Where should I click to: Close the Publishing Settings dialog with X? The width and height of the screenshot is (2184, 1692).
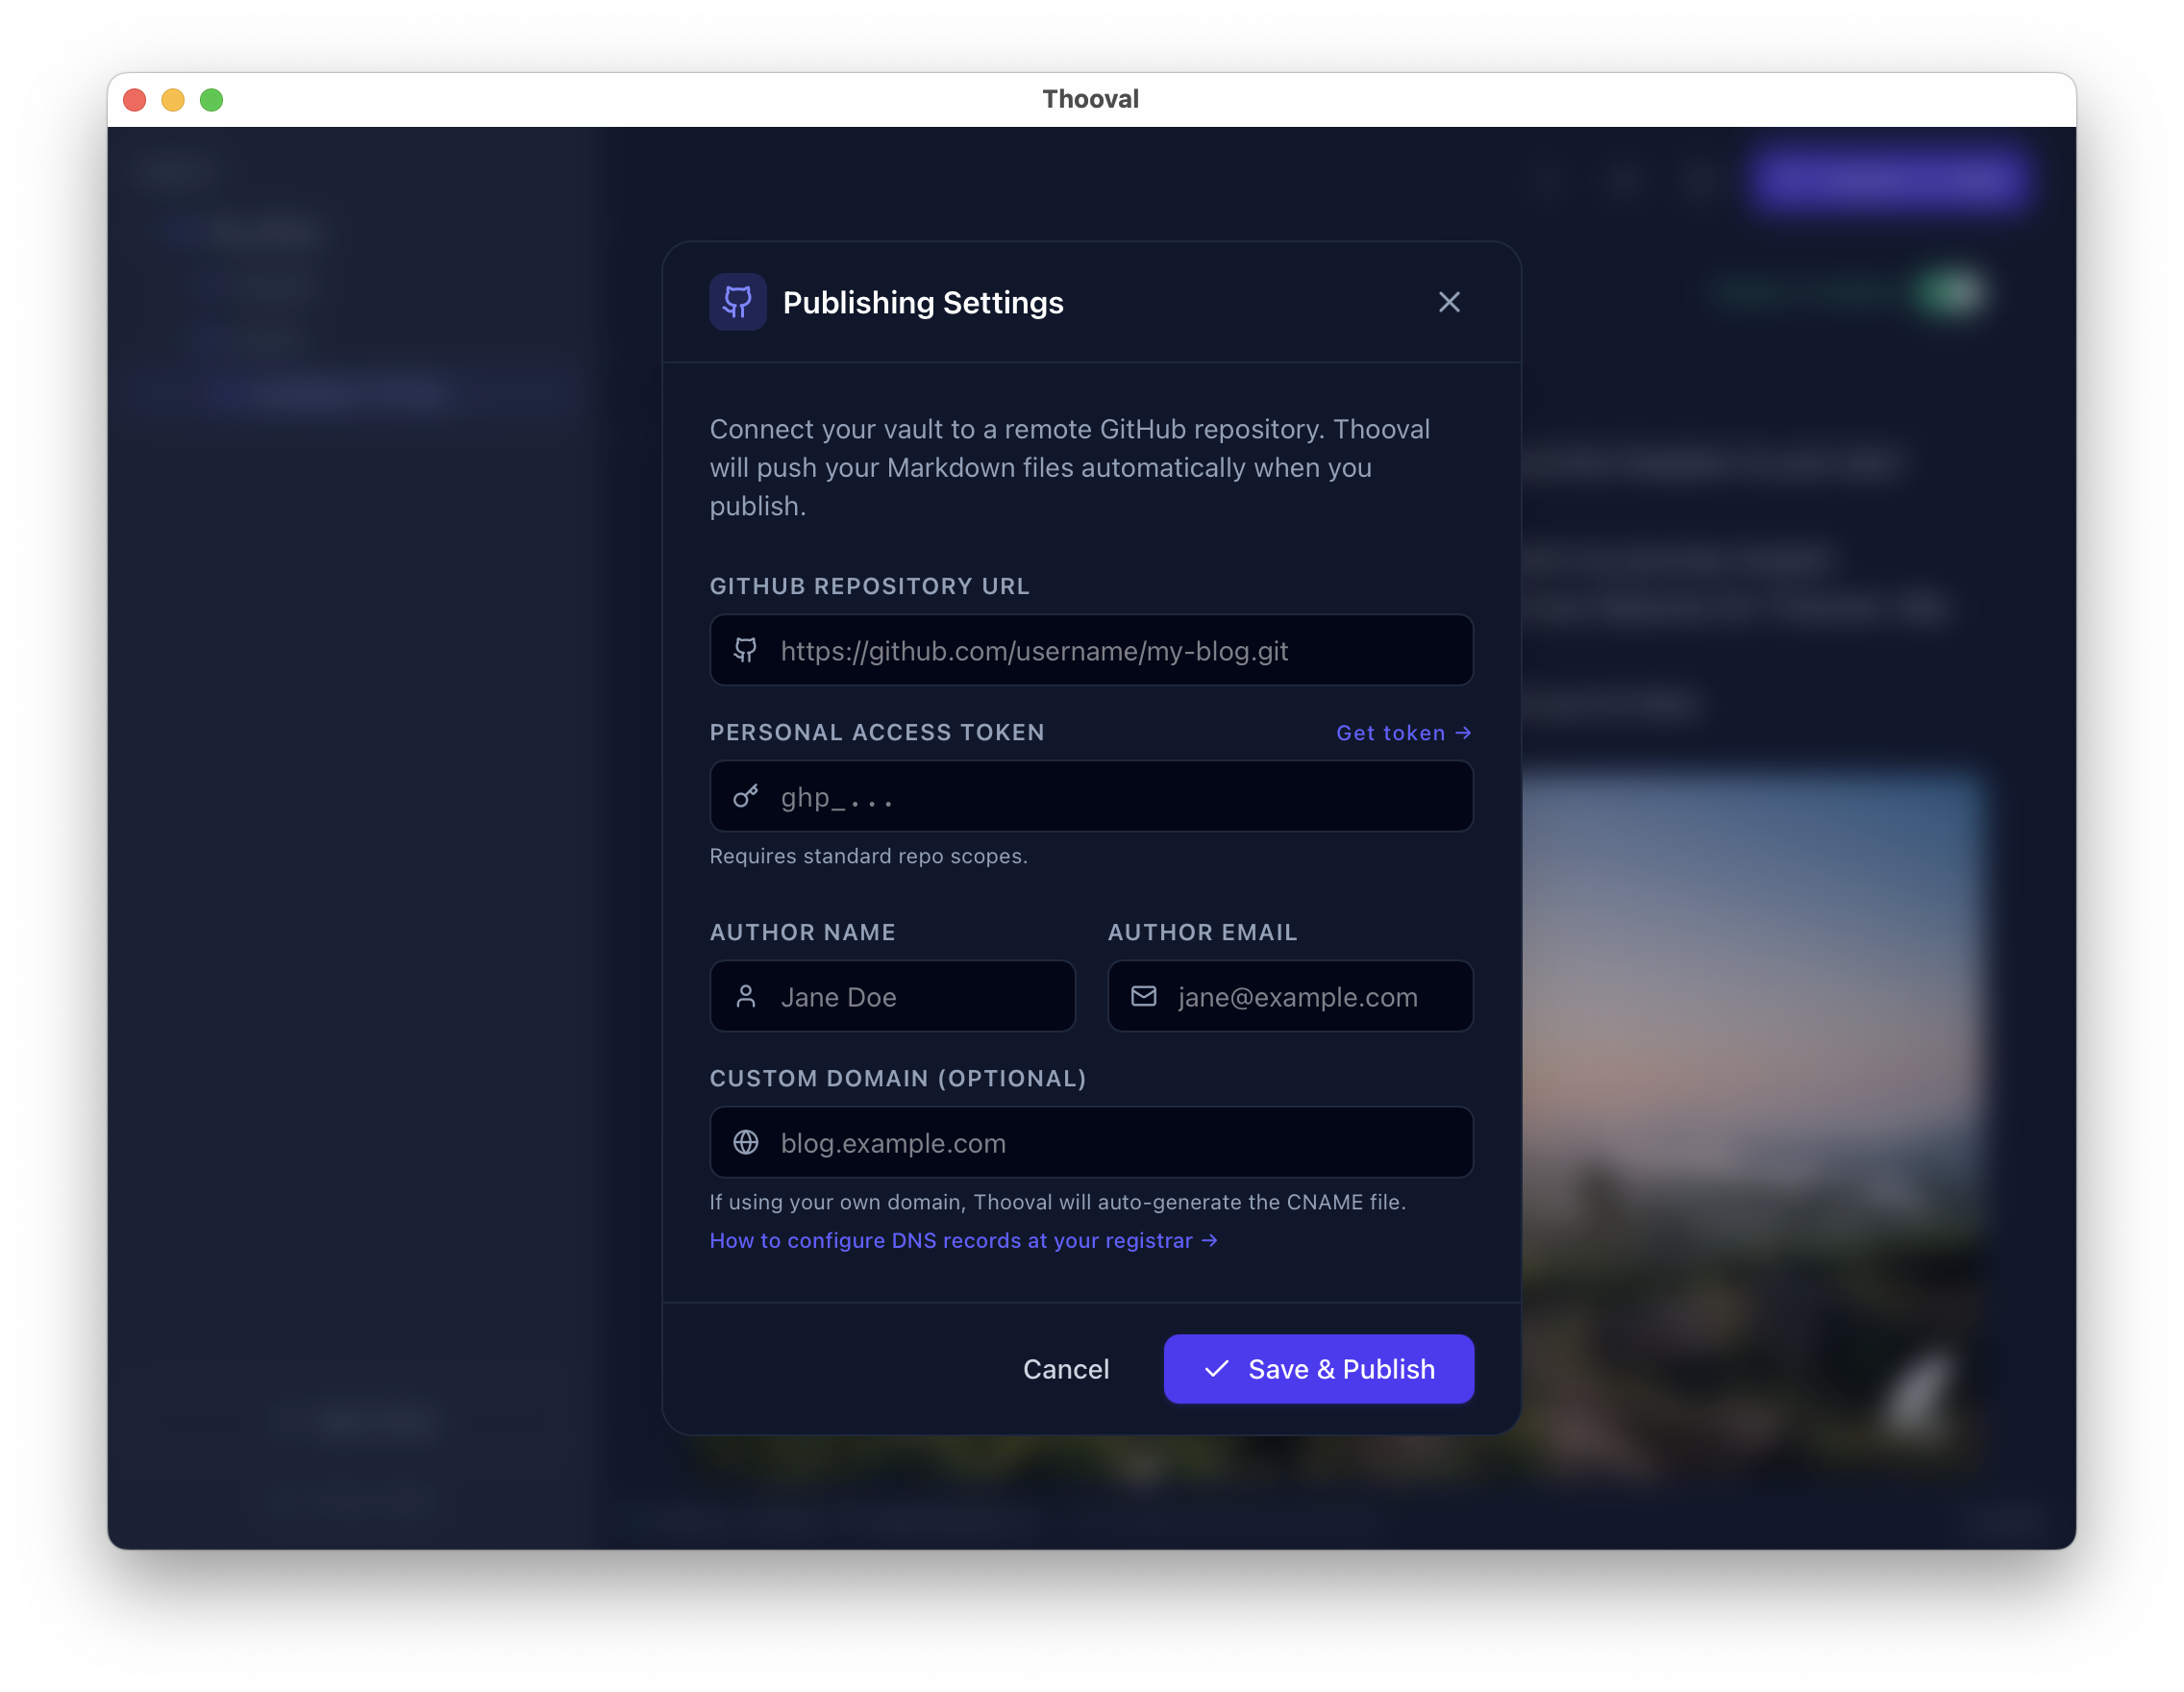[1449, 302]
